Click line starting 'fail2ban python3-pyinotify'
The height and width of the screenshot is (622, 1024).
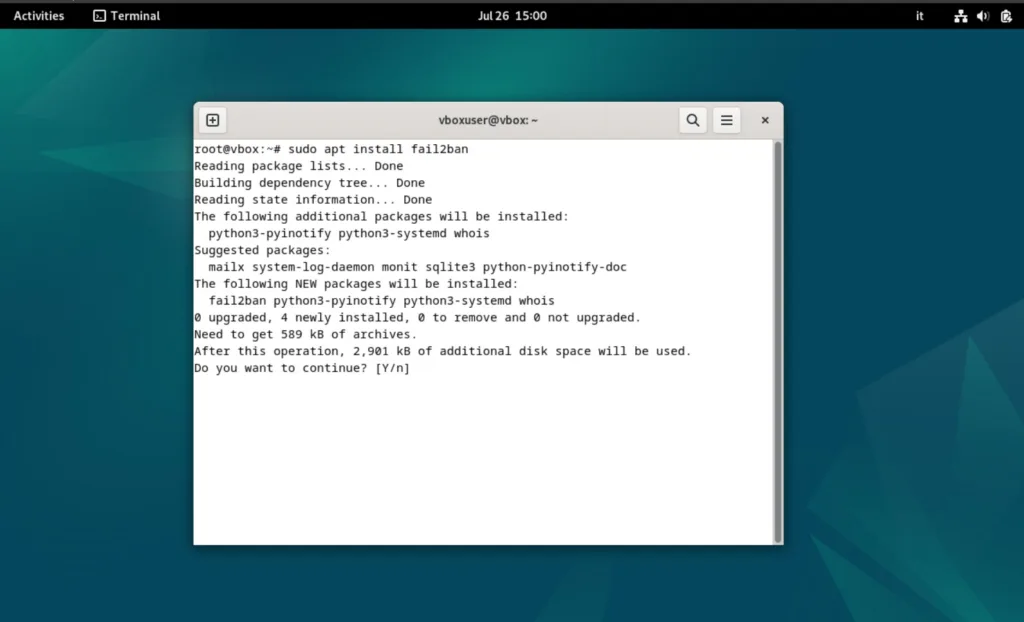tap(381, 301)
